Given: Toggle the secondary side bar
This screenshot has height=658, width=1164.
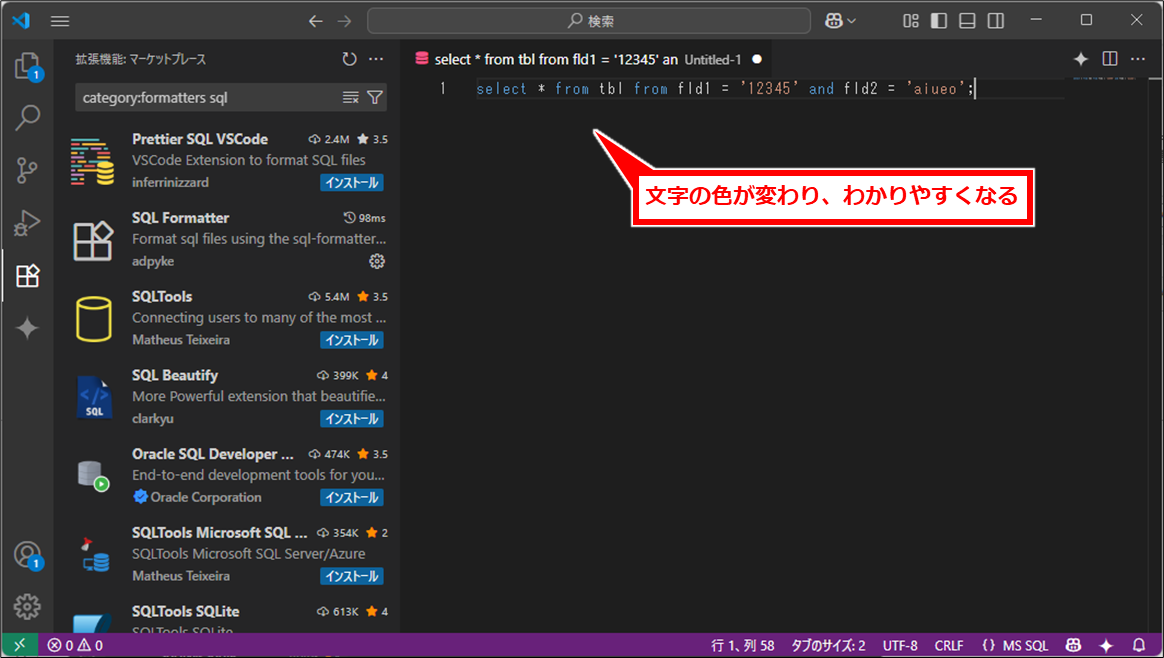Looking at the screenshot, I should click(996, 21).
